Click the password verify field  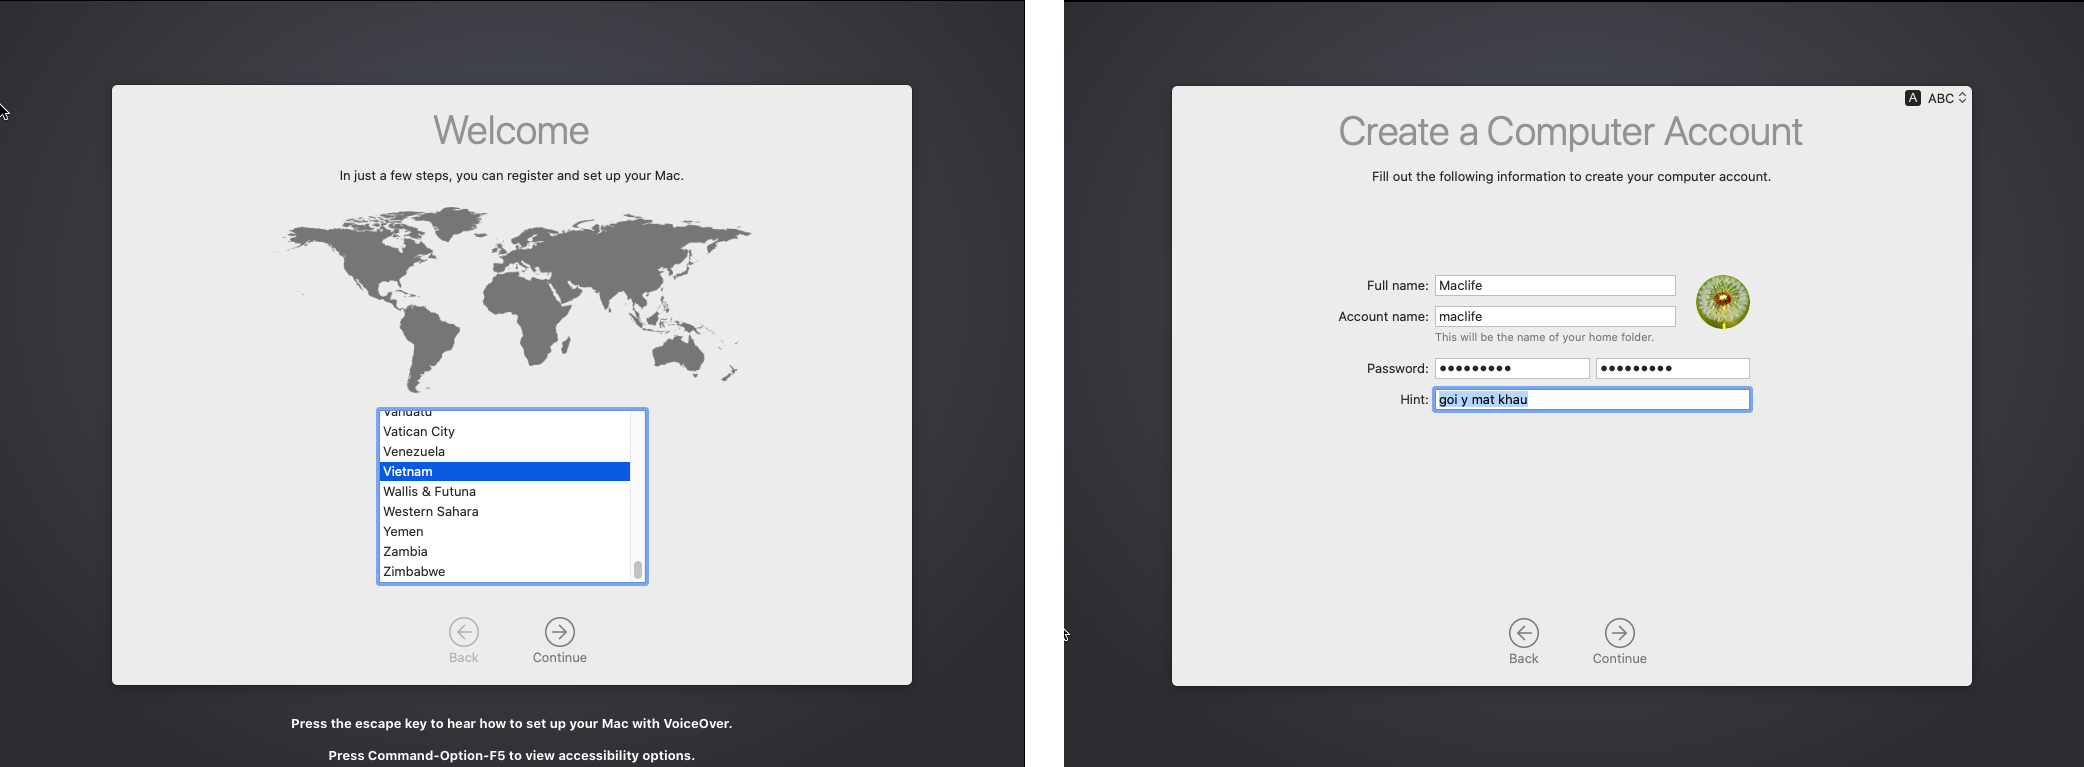[x=1672, y=369]
